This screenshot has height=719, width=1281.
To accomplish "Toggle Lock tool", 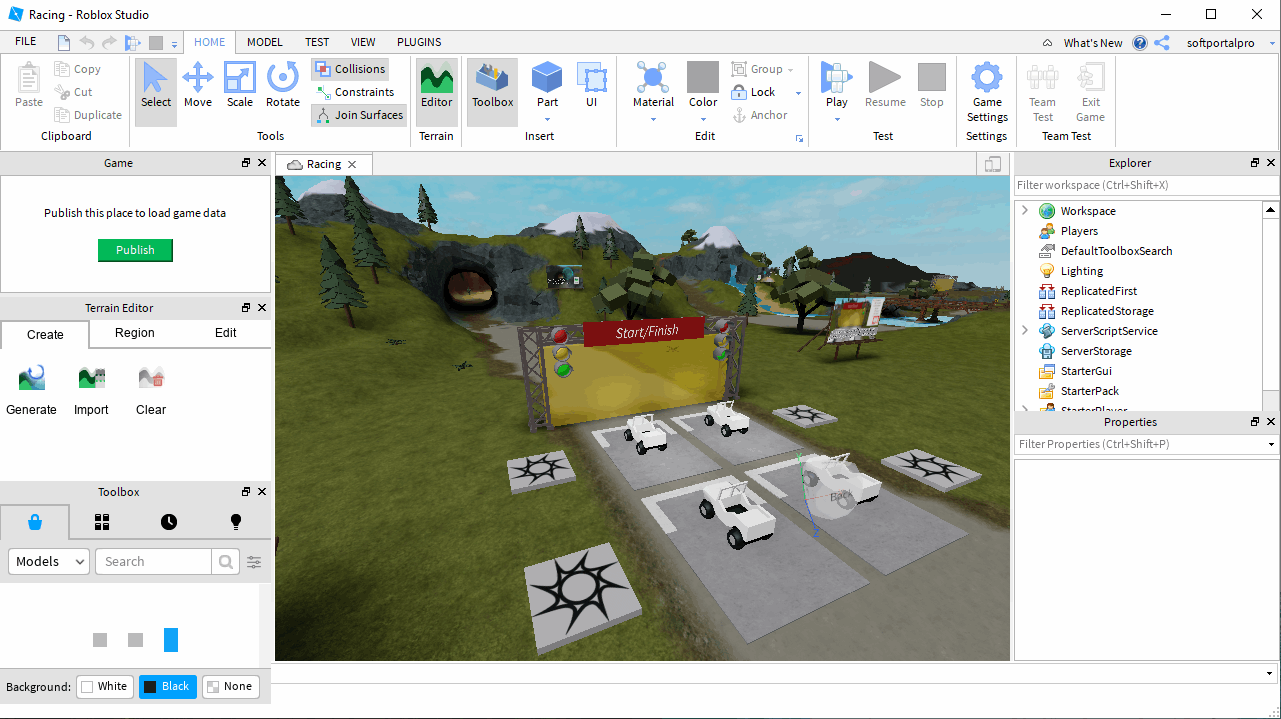I will (754, 92).
